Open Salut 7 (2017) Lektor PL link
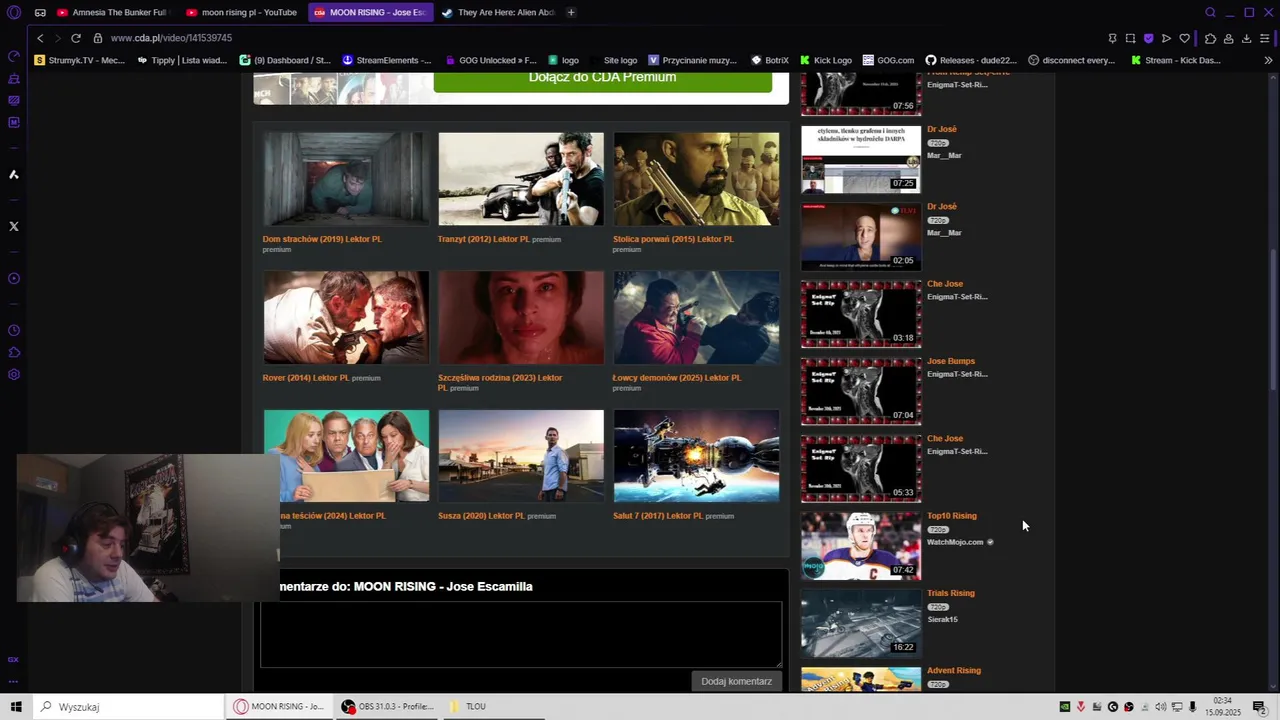This screenshot has height=720, width=1280. point(658,516)
